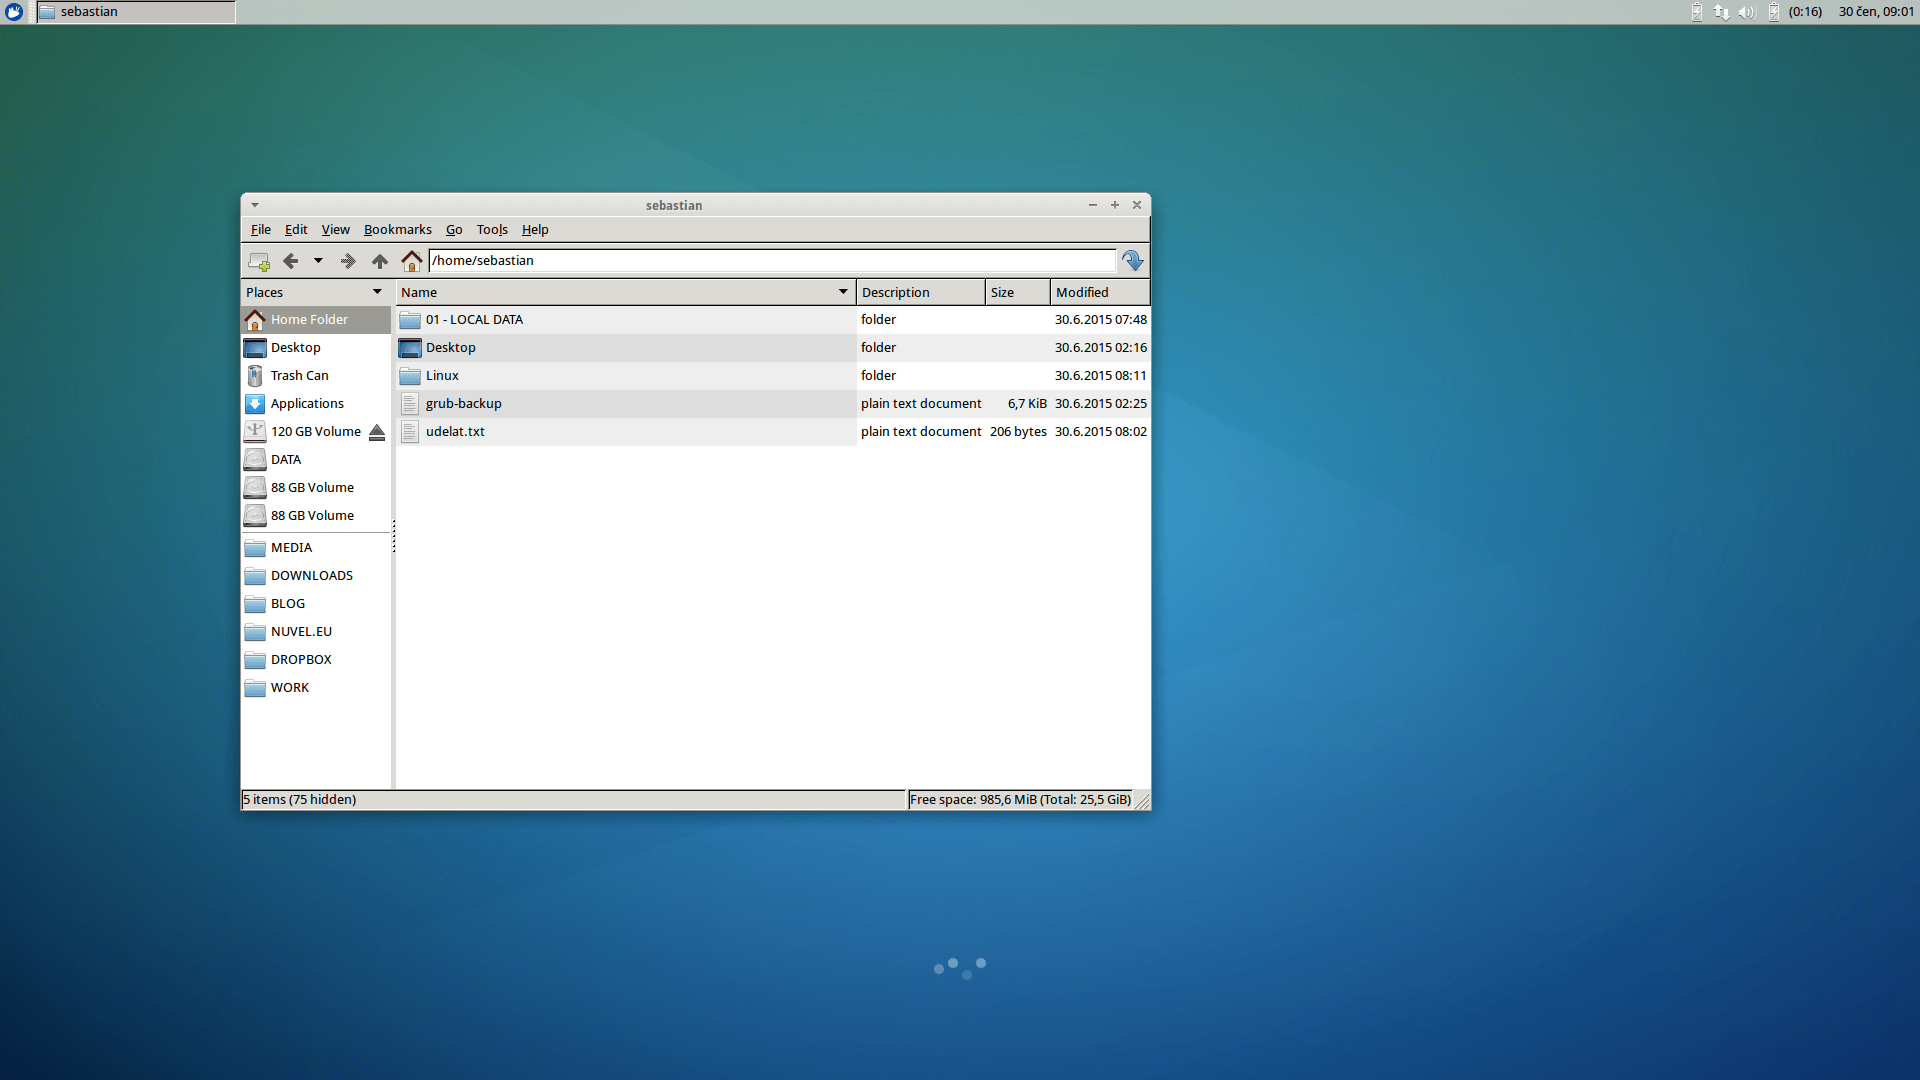Image resolution: width=1920 pixels, height=1080 pixels.
Task: Sort by the Name column header
Action: click(626, 292)
